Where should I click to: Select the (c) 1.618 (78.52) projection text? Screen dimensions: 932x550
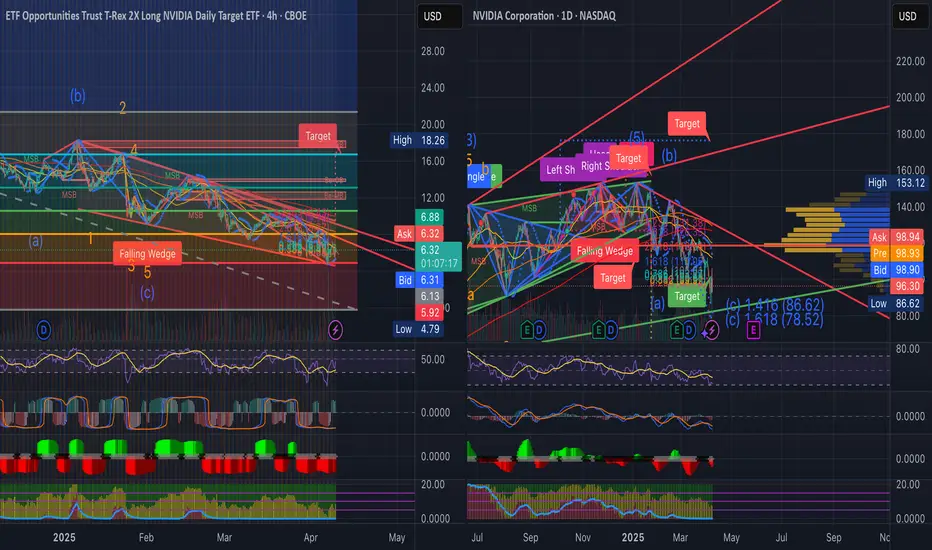click(774, 320)
